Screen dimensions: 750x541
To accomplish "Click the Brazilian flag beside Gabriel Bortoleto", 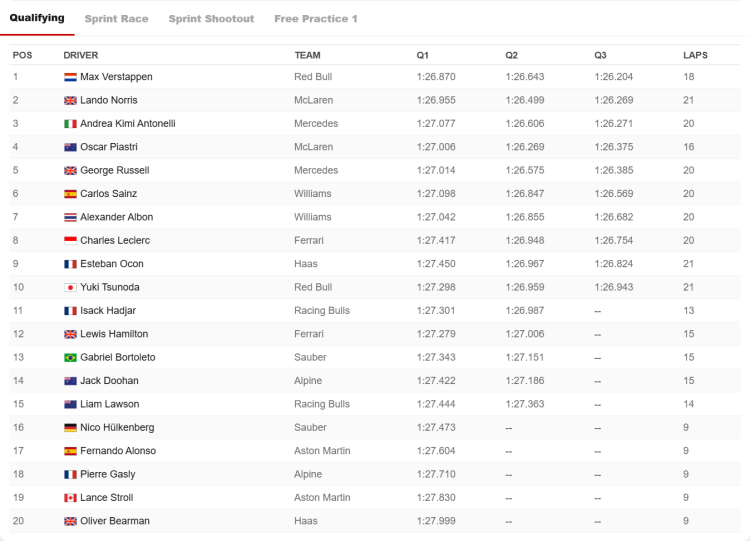I will tap(70, 357).
